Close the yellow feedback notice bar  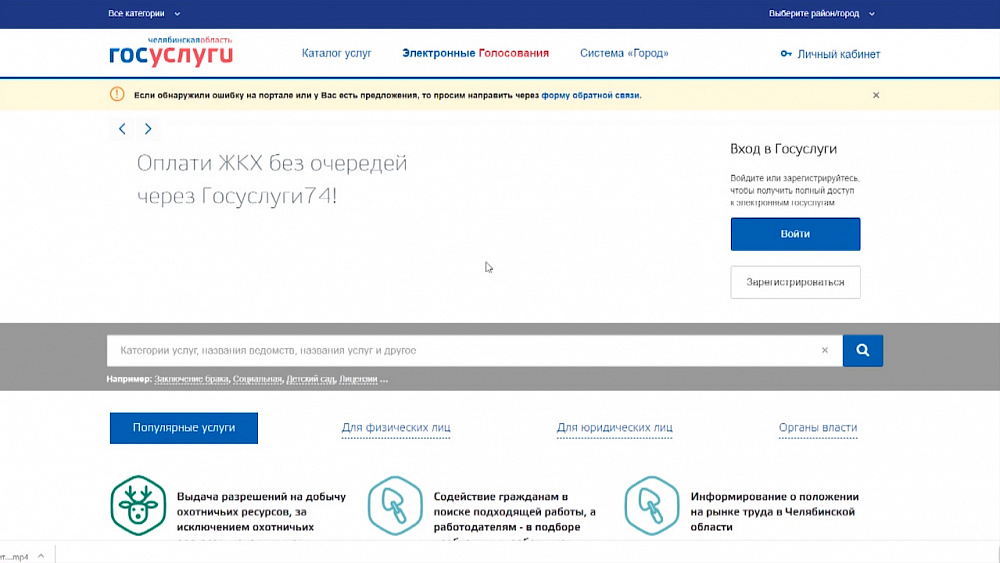pyautogui.click(x=876, y=95)
